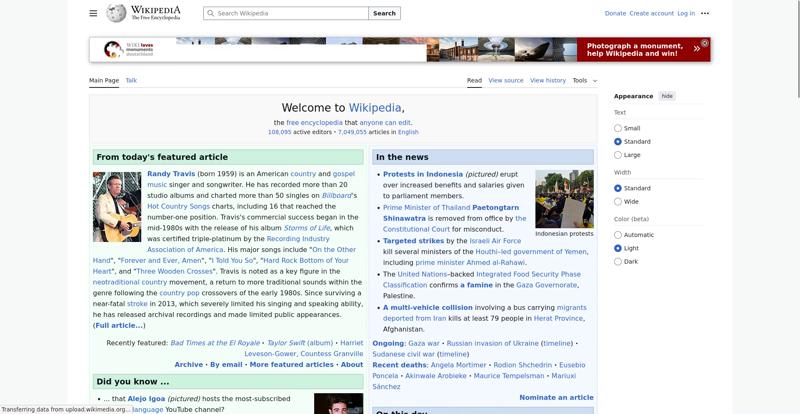Click Russian invasion of Ukraine link
This screenshot has height=414, width=800.
pos(492,344)
